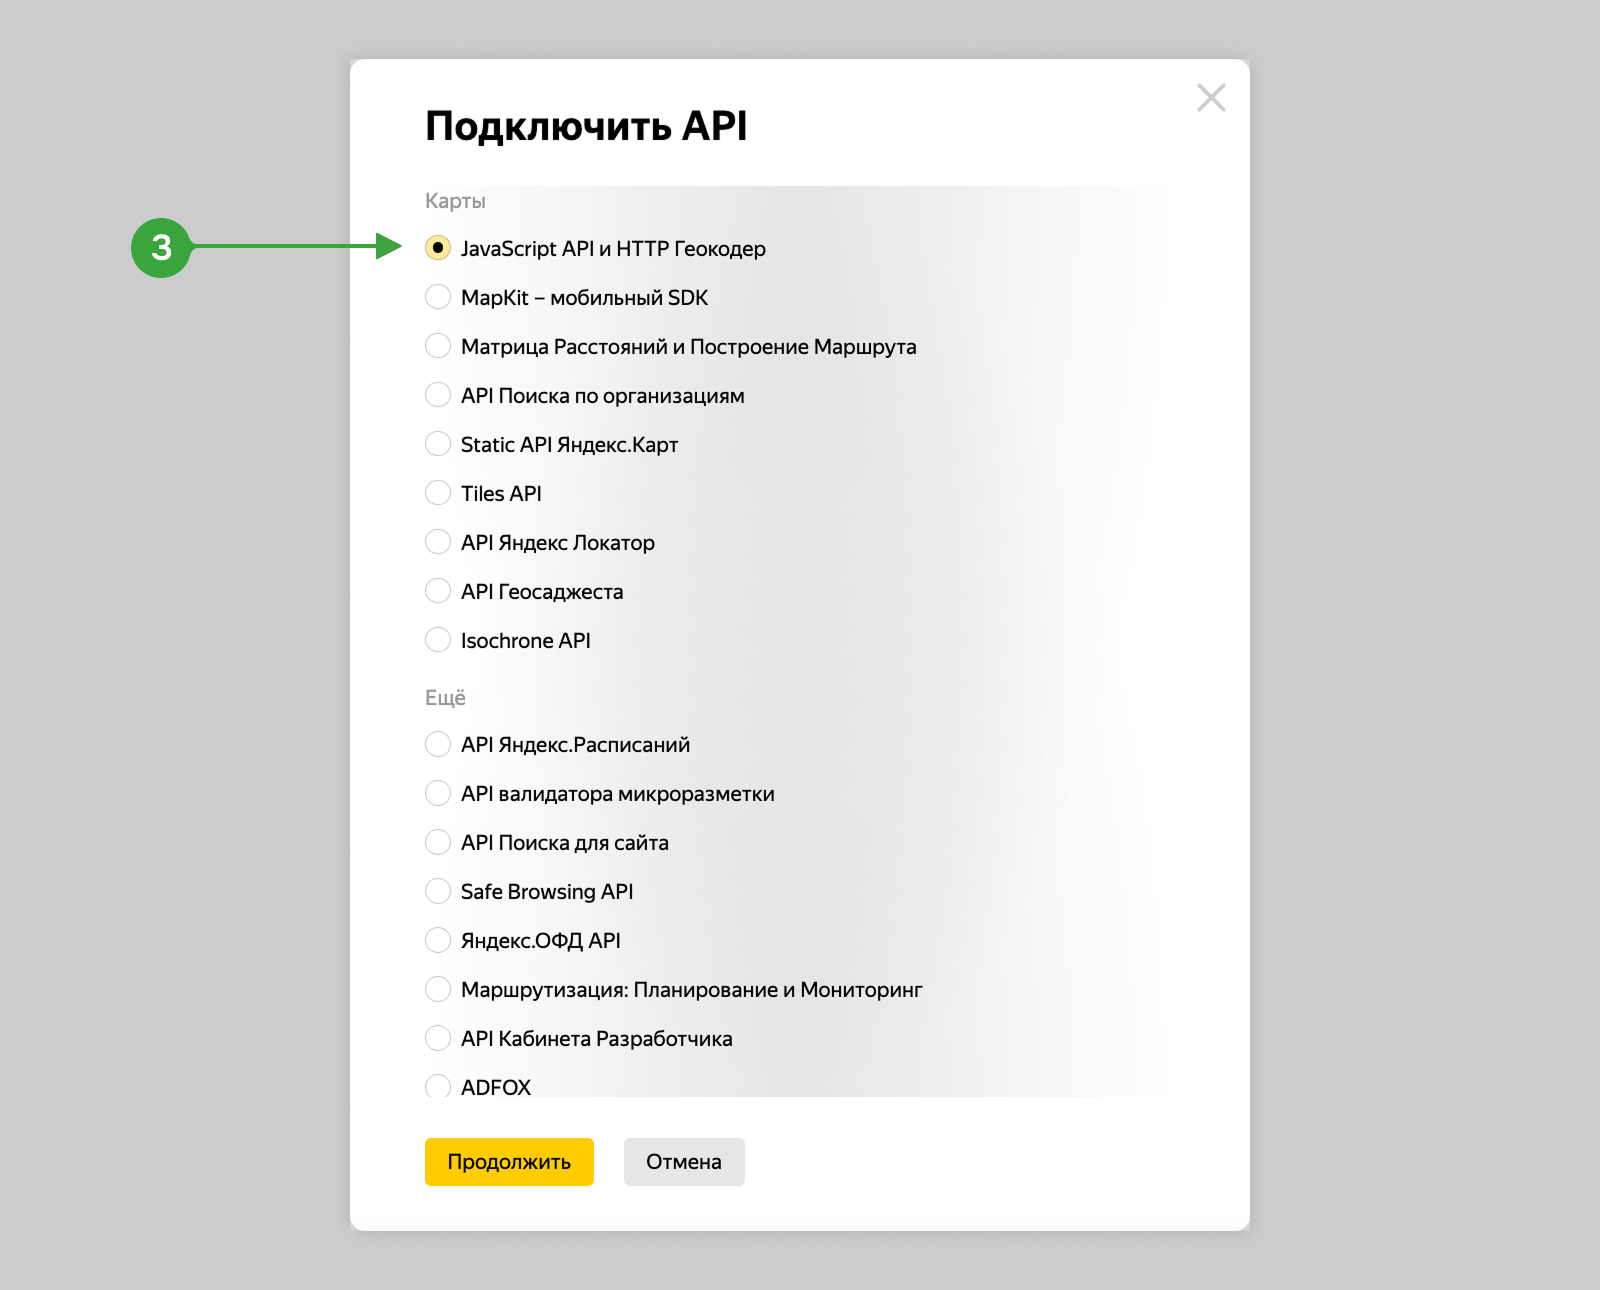
Task: Select Isochrone API radio button
Action: tap(438, 640)
